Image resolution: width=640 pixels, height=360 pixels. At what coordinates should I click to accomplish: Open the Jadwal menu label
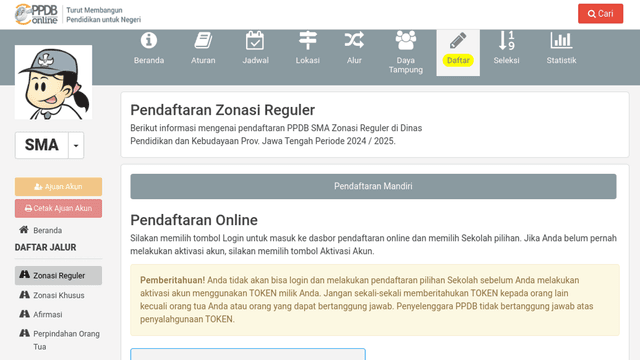(256, 60)
